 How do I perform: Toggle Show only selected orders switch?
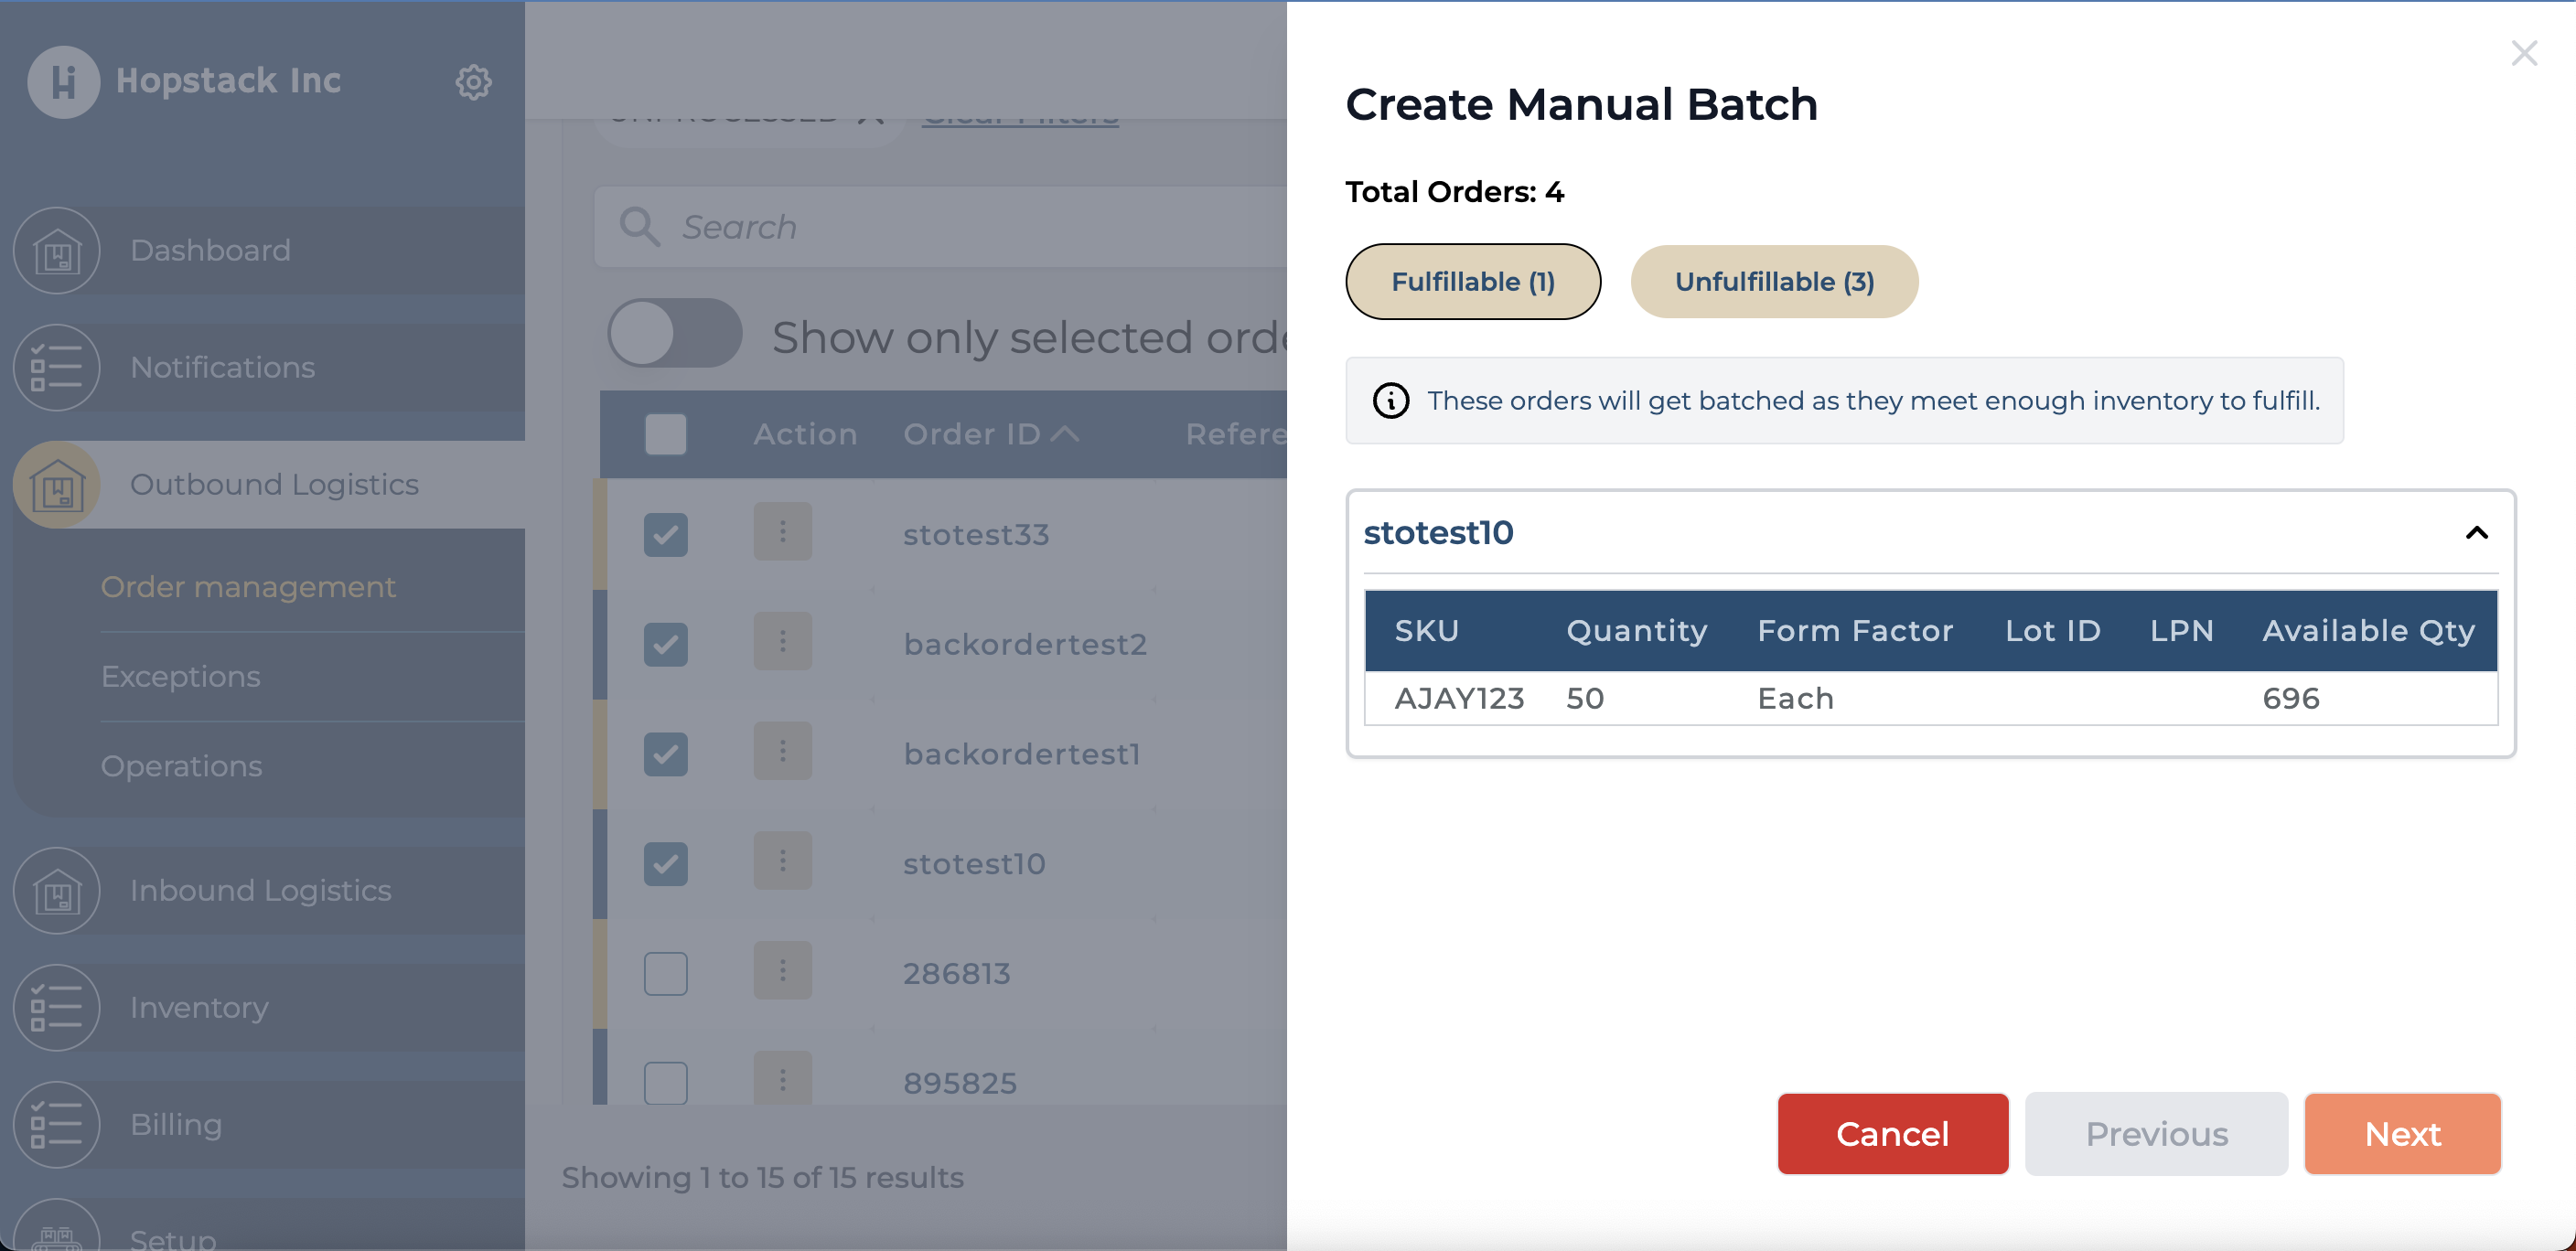(x=674, y=334)
